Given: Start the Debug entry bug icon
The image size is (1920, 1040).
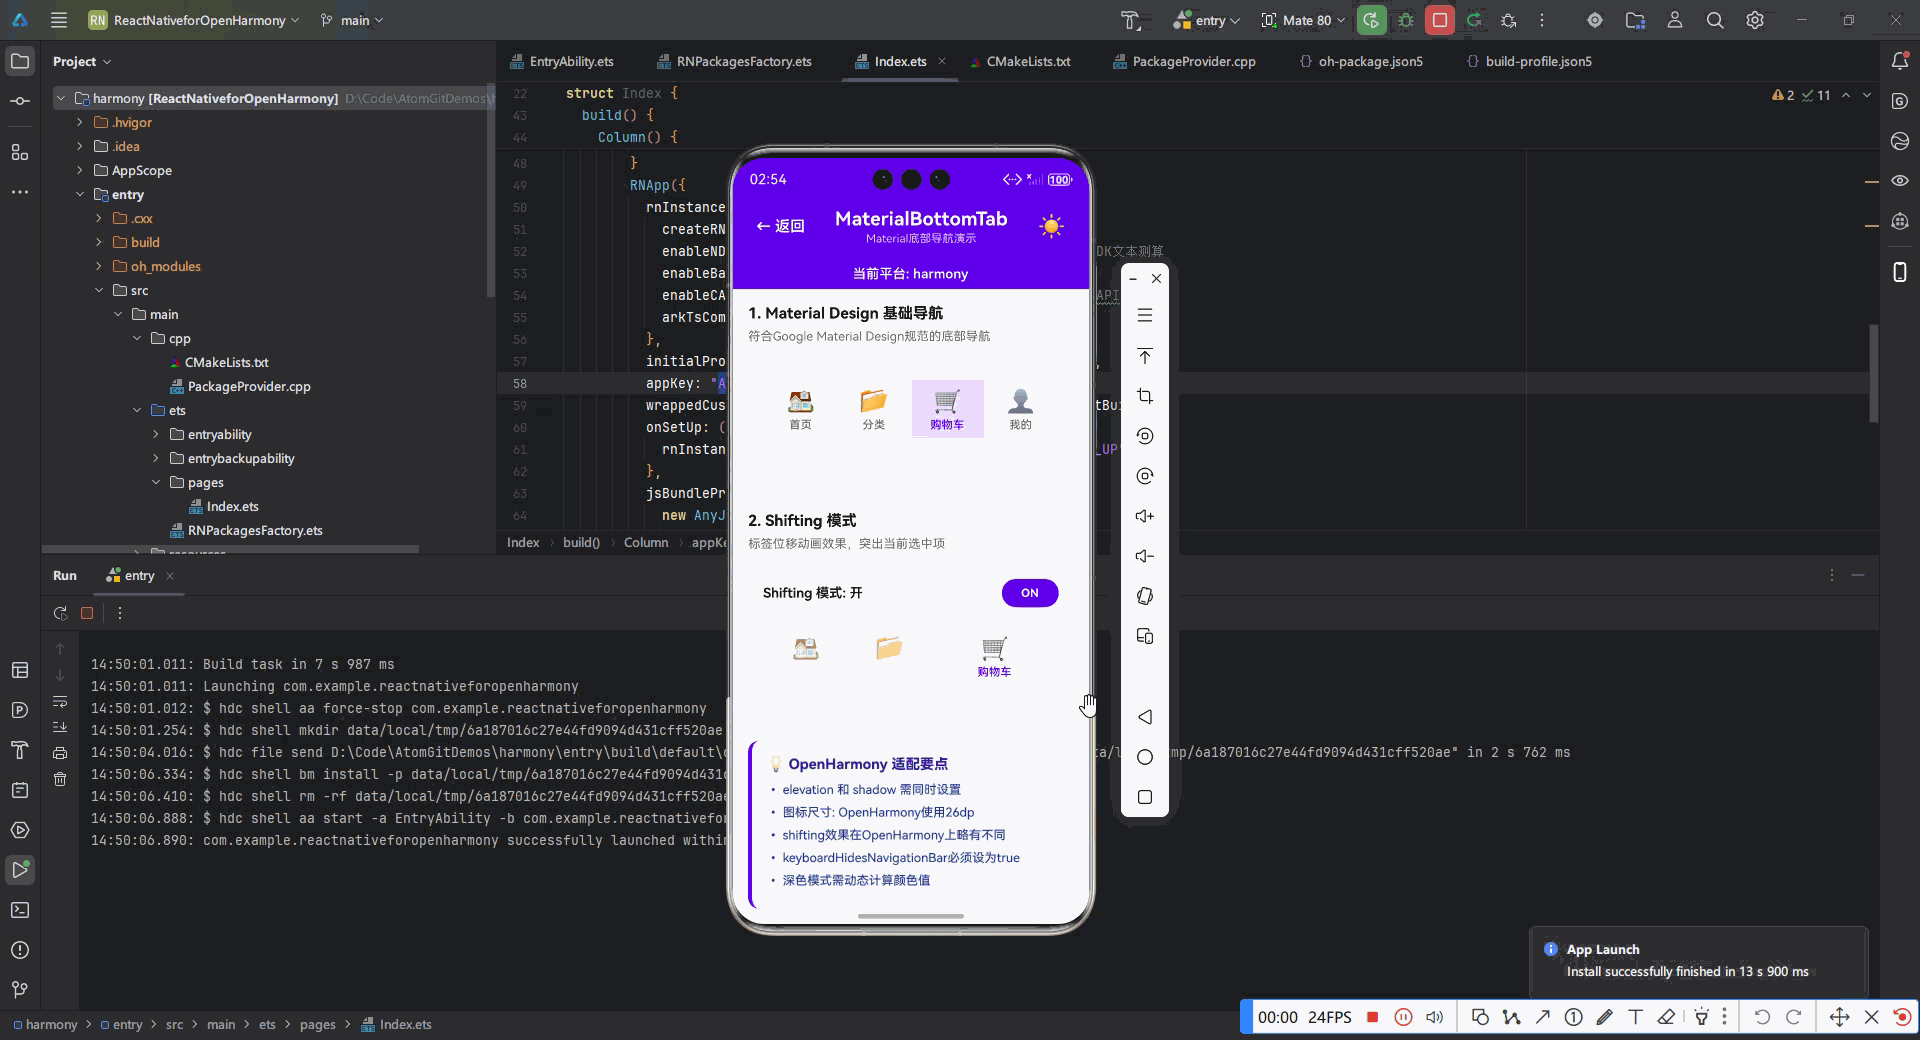Looking at the screenshot, I should (1406, 20).
